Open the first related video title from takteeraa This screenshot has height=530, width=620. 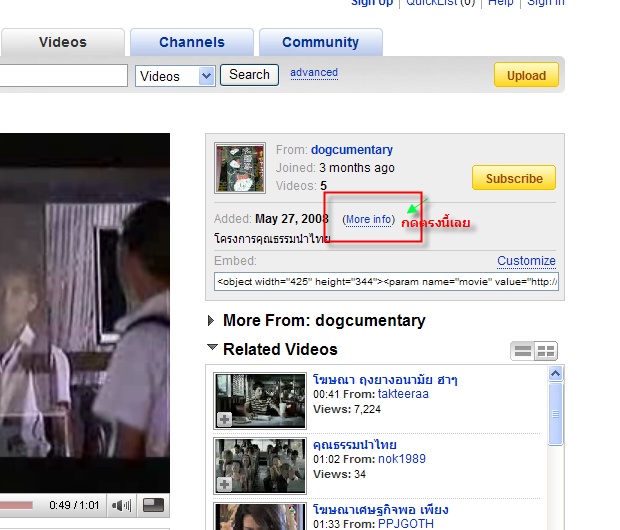click(385, 380)
